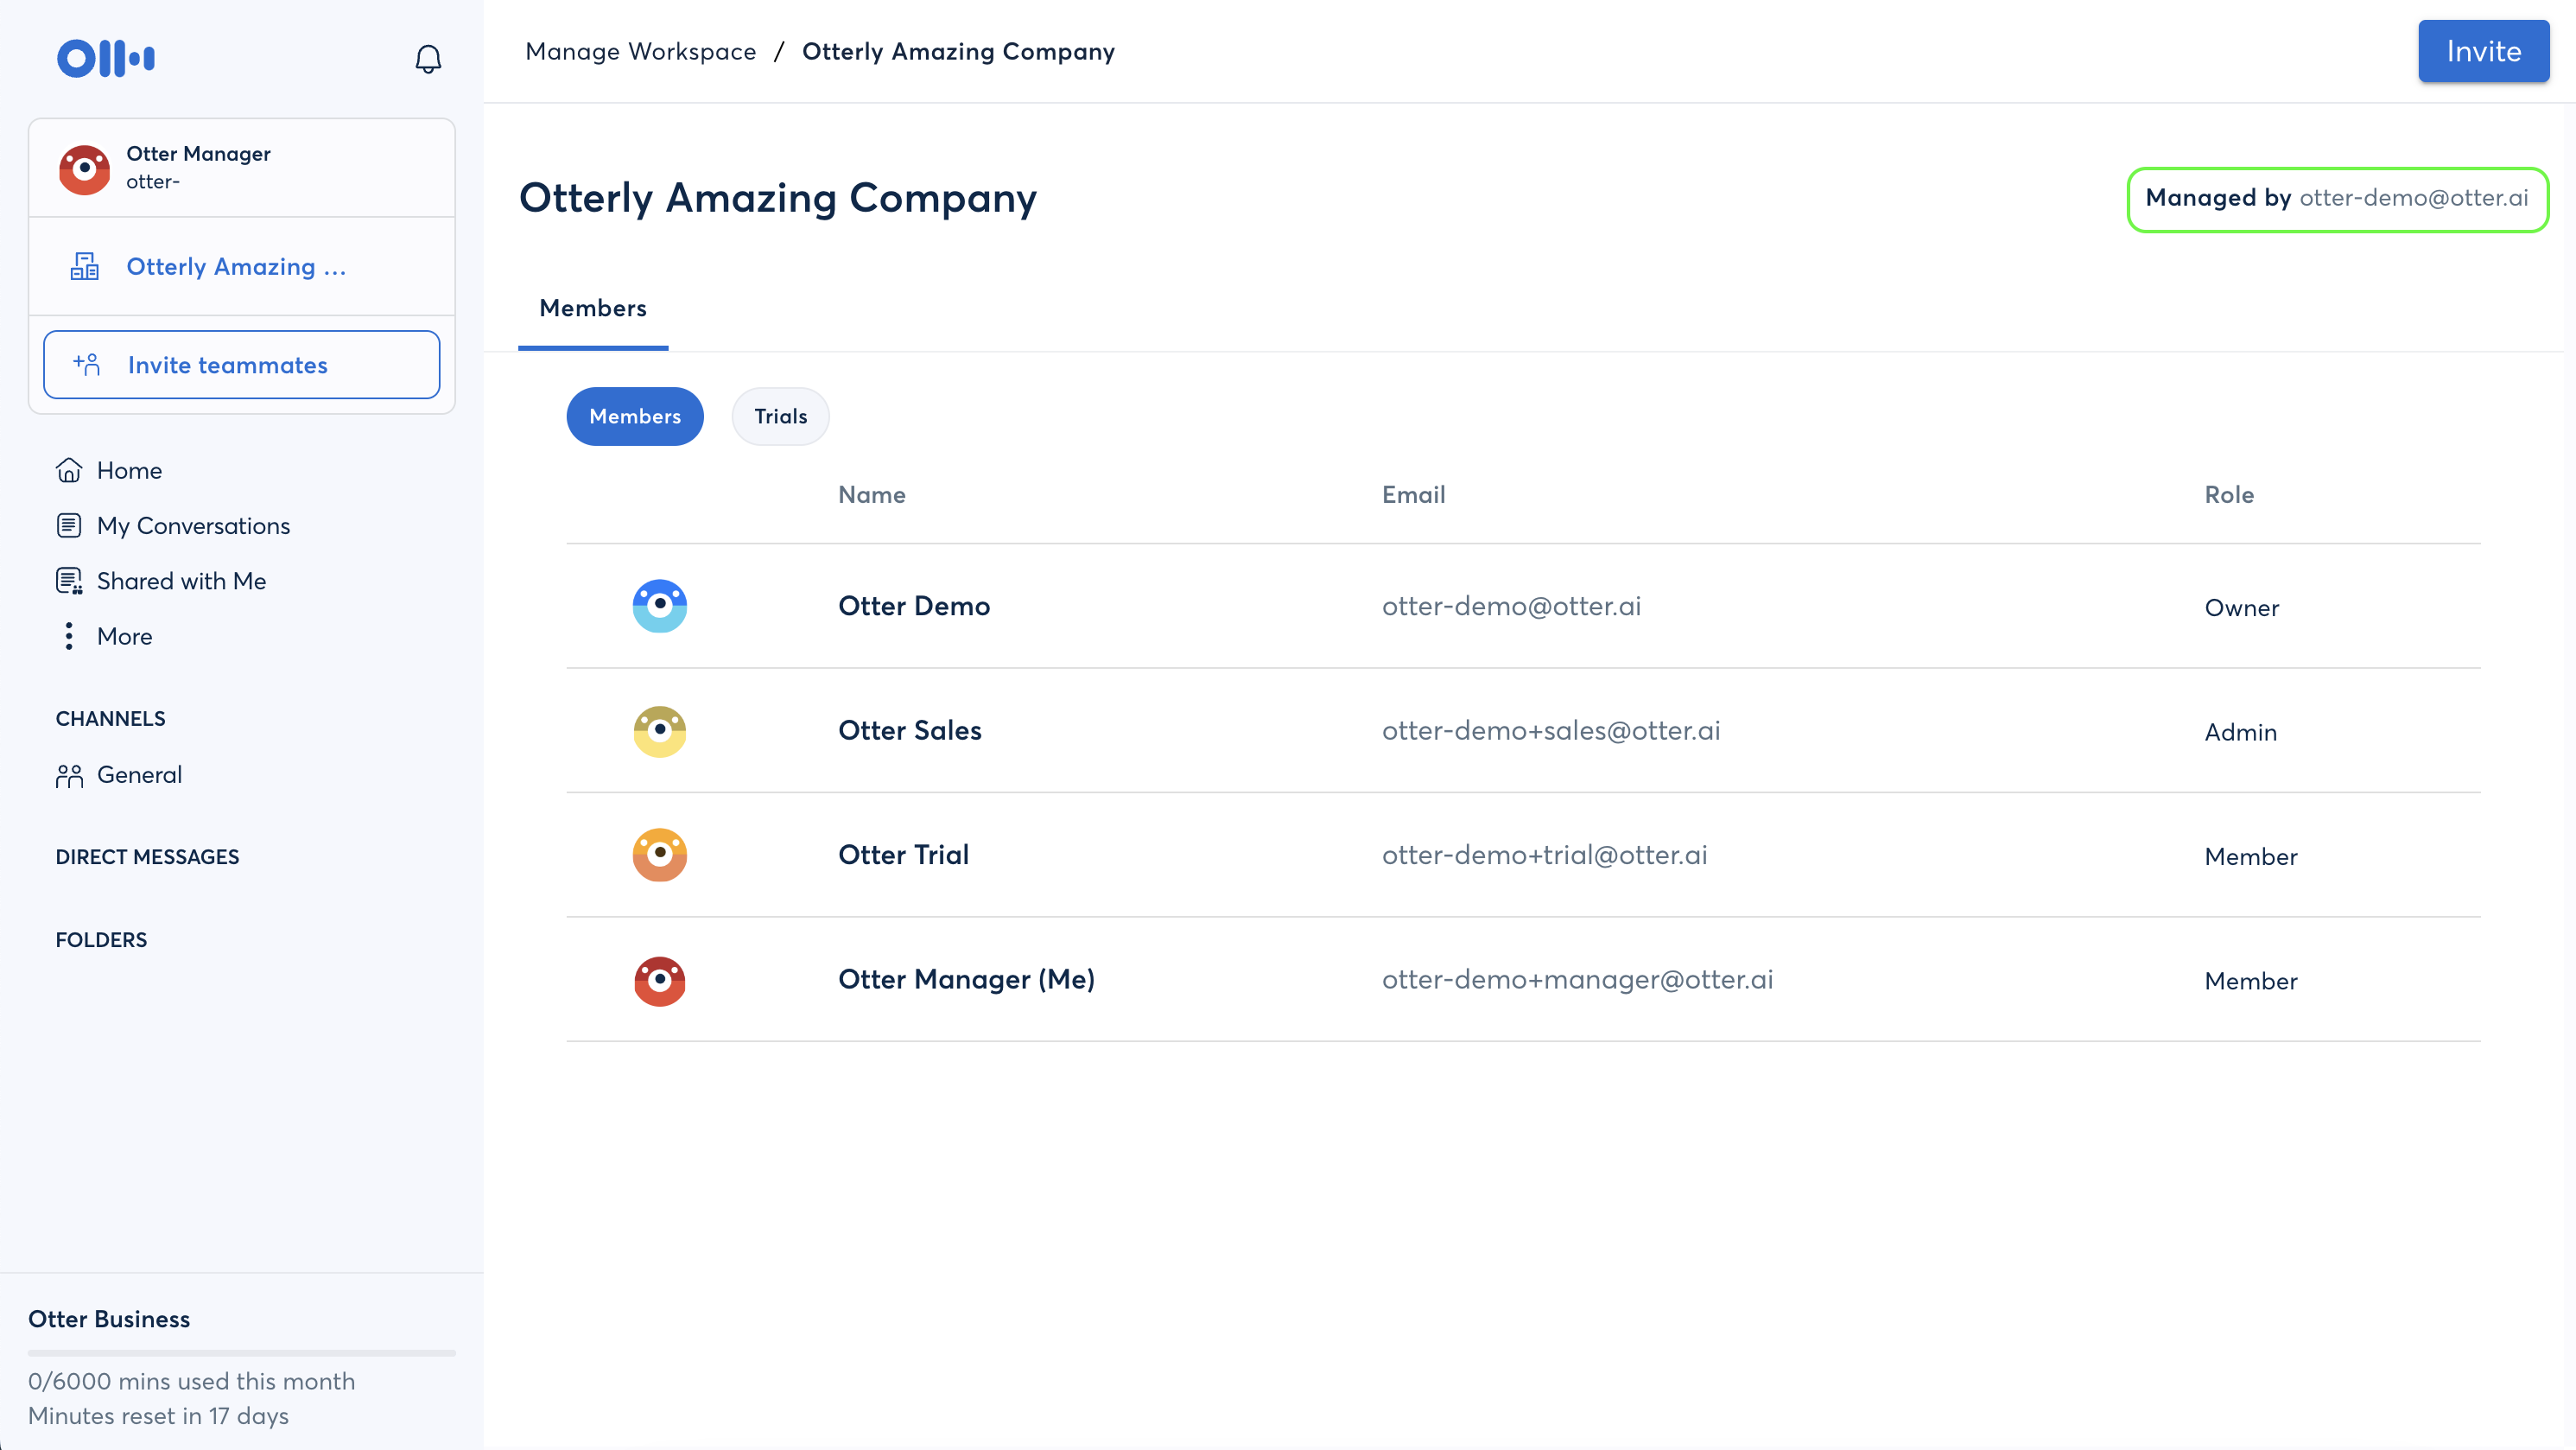Open the notifications bell

tap(428, 58)
